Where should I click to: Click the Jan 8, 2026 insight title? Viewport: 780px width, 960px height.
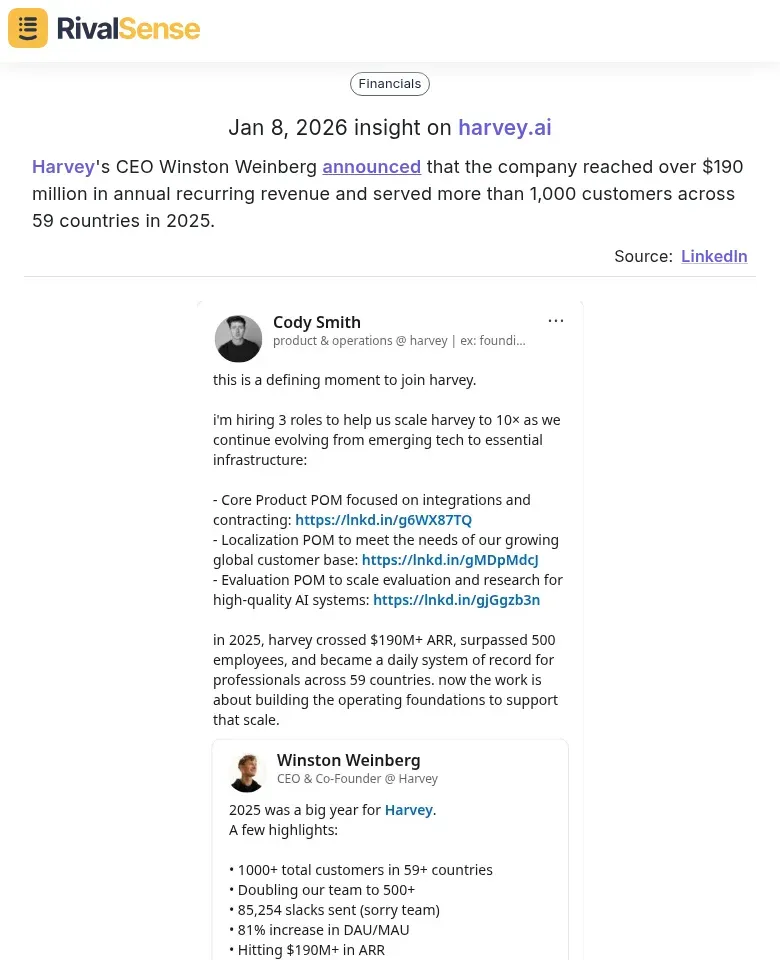click(x=389, y=127)
